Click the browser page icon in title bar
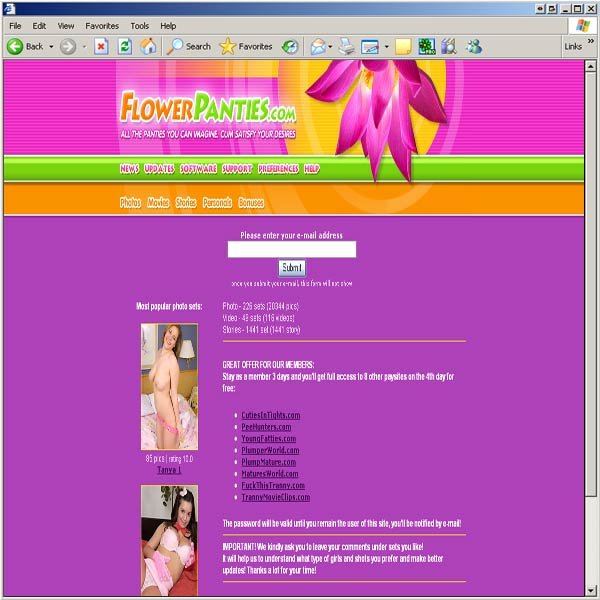Screen dimensions: 600x600 tap(9, 8)
